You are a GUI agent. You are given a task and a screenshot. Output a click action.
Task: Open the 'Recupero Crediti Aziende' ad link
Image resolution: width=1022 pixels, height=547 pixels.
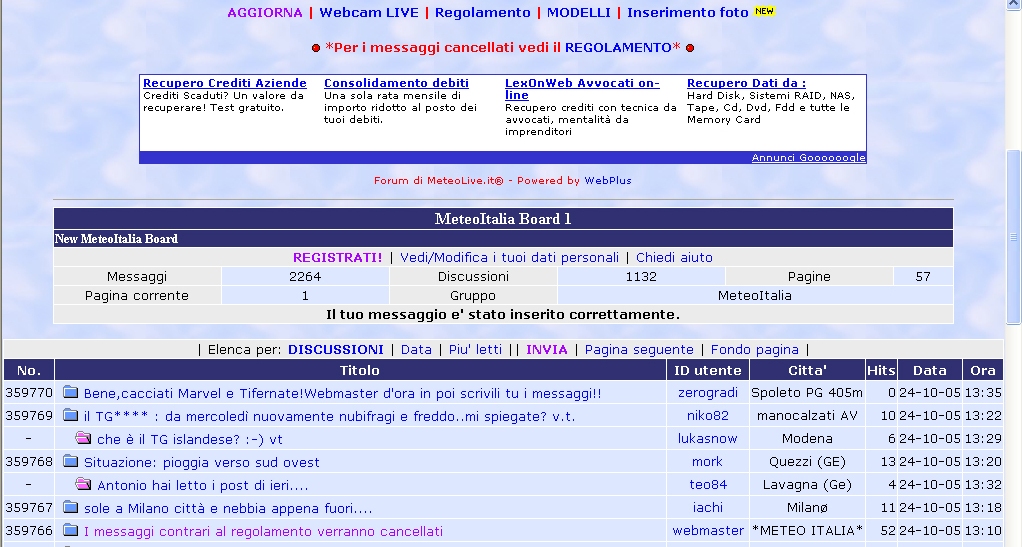pos(225,83)
